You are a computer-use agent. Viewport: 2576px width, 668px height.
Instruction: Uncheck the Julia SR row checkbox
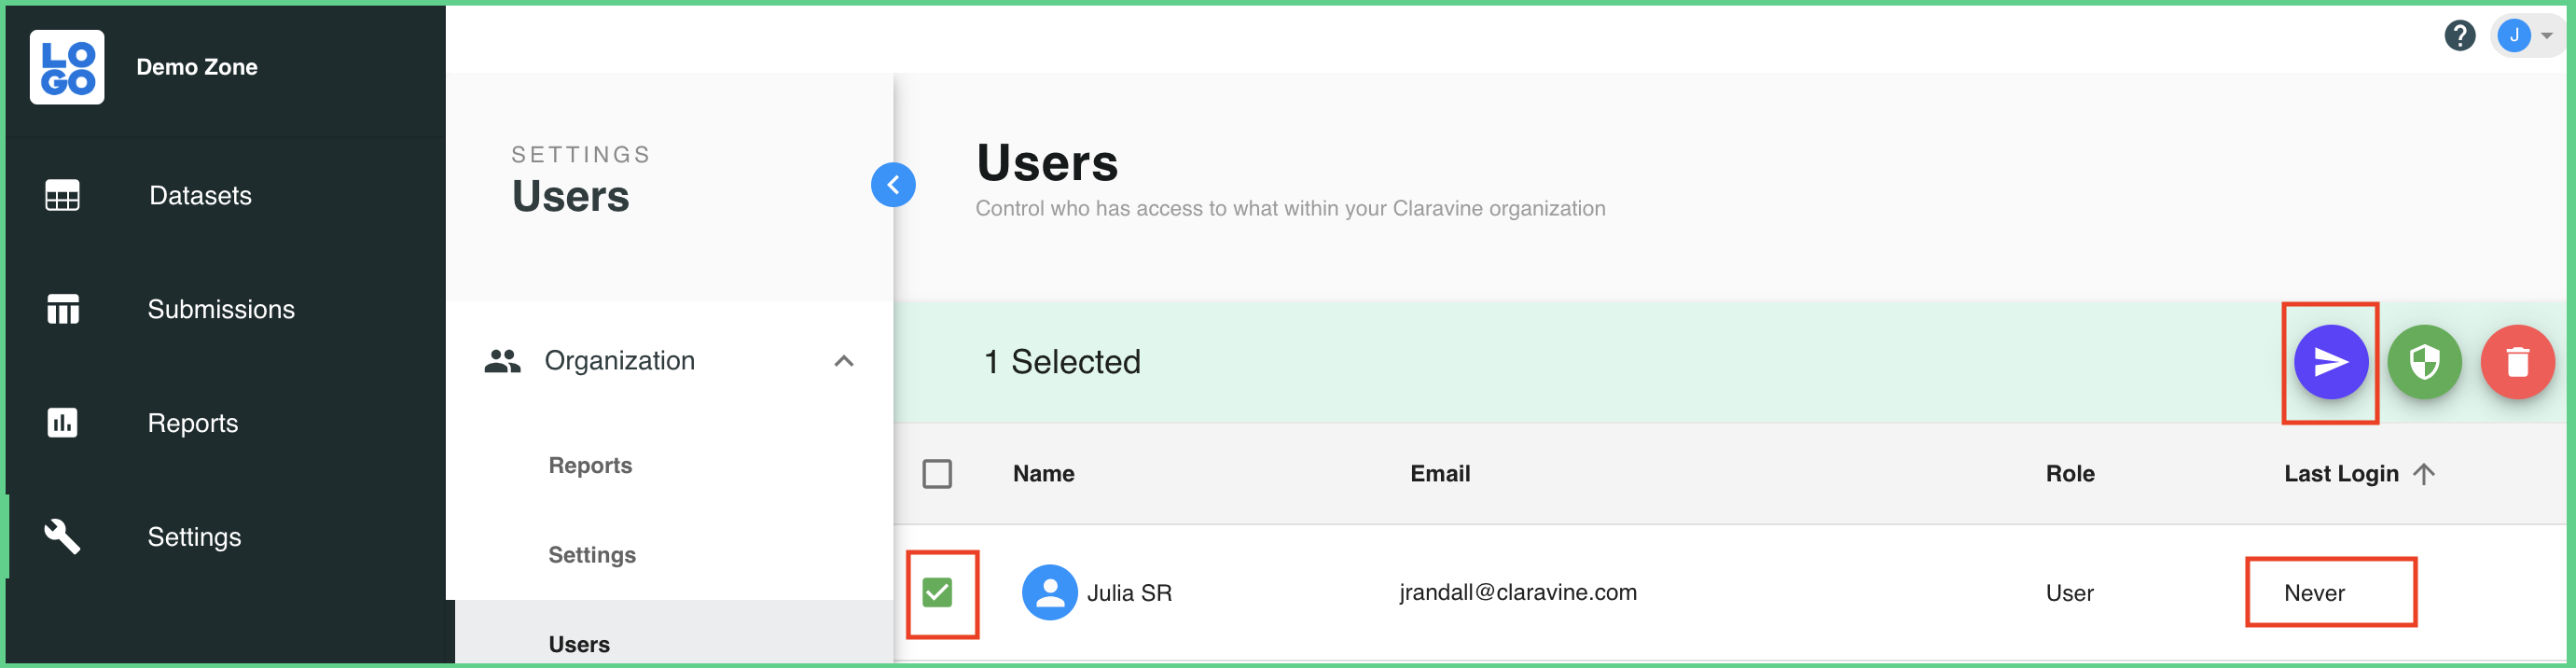tap(937, 593)
